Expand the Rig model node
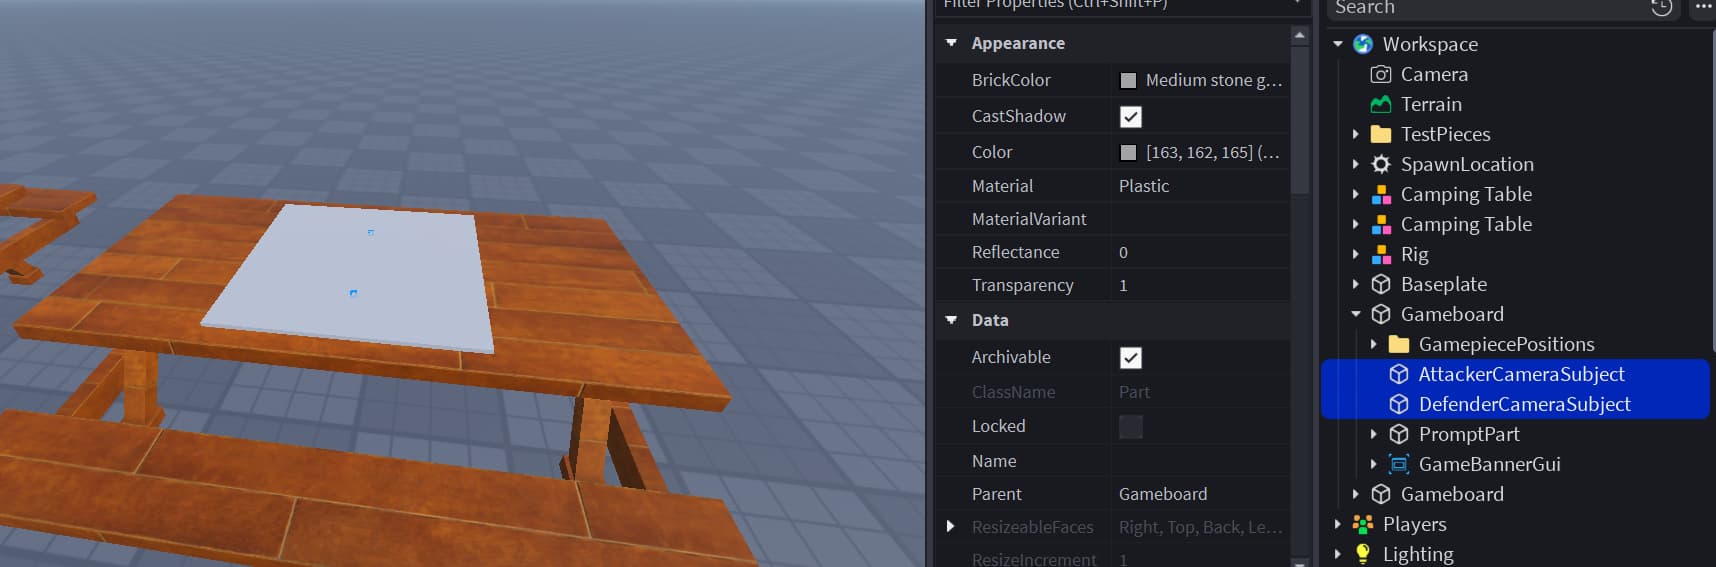Viewport: 1716px width, 567px height. click(x=1355, y=254)
